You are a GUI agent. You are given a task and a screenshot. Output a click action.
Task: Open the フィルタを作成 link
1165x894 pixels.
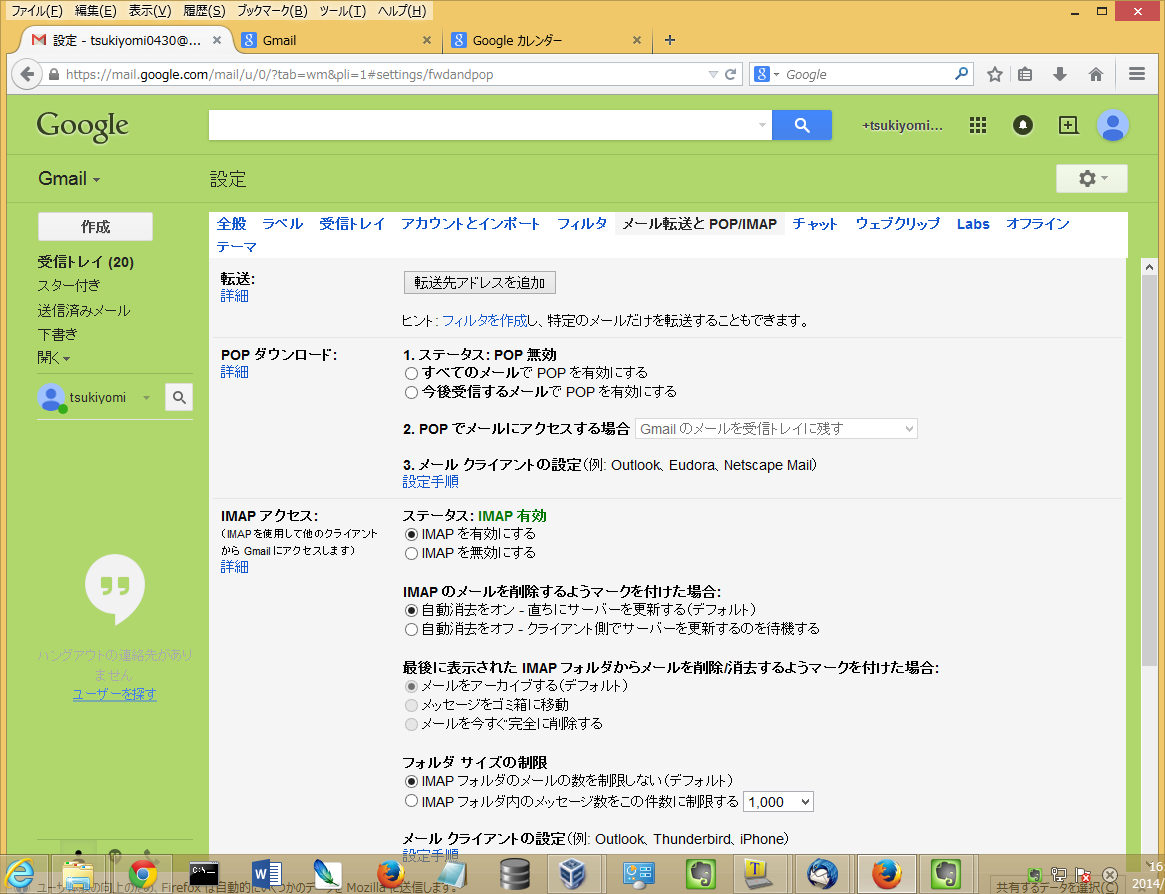[x=484, y=321]
